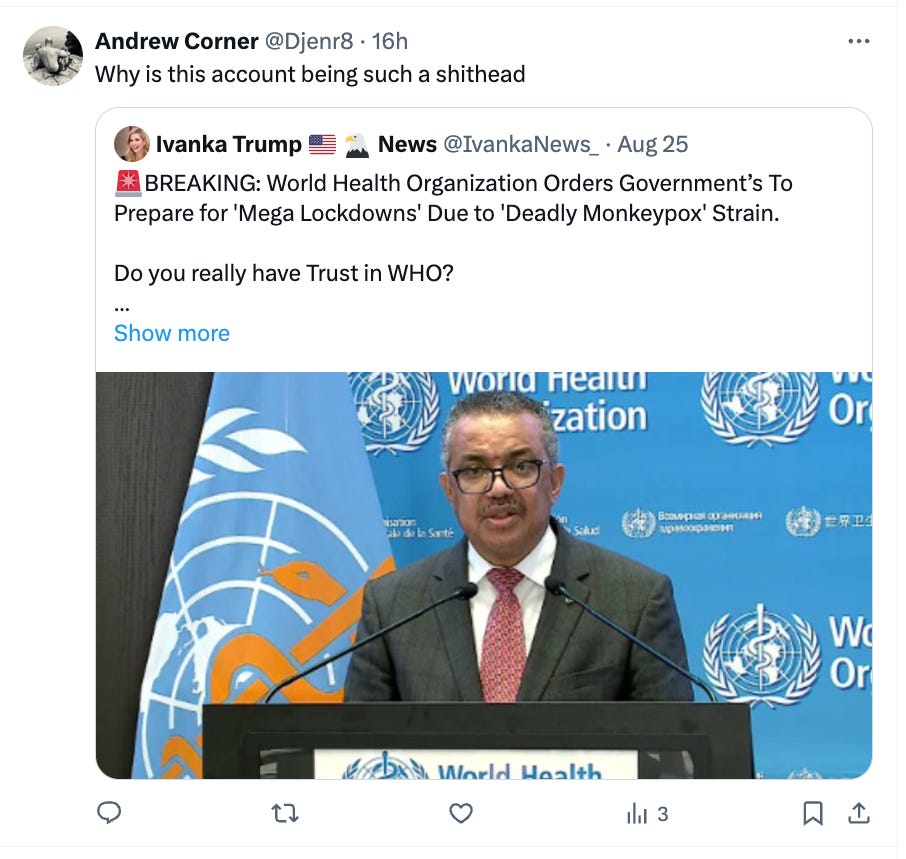906x859 pixels.
Task: Bookmark this tweet
Action: click(813, 813)
